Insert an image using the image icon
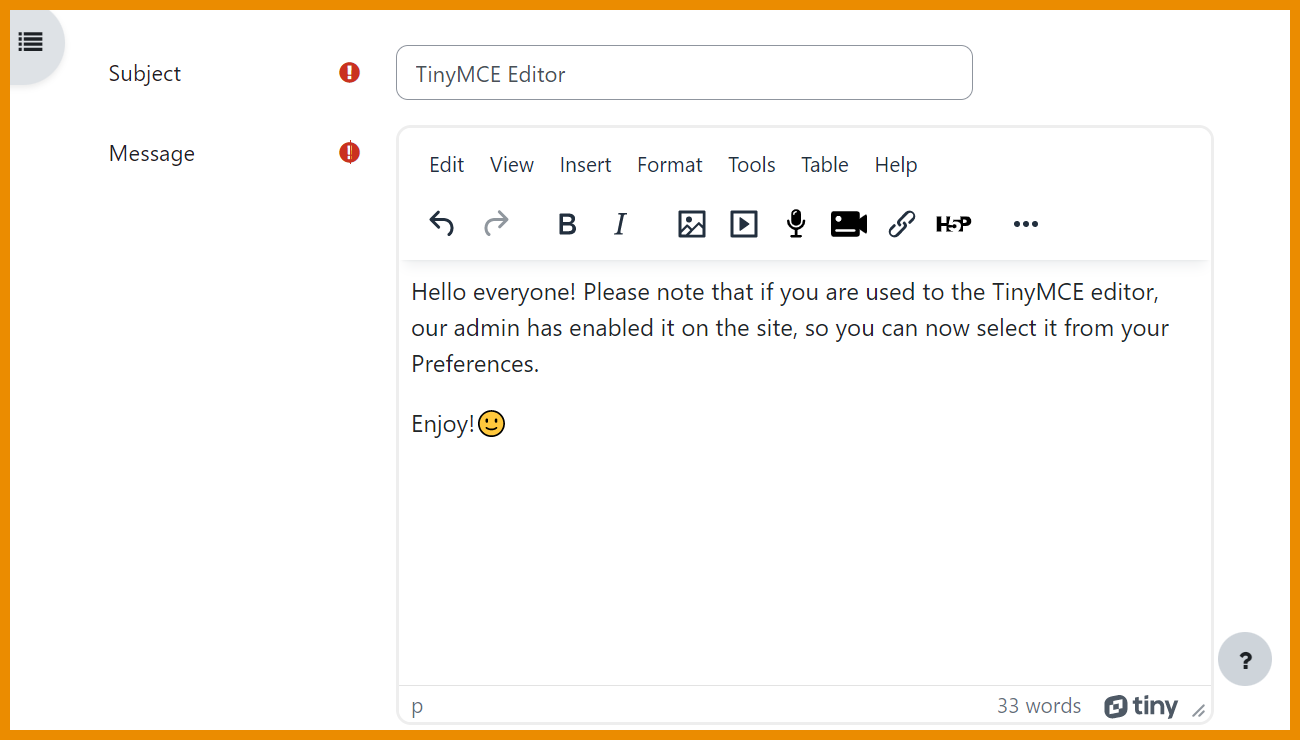This screenshot has width=1300, height=740. (691, 224)
